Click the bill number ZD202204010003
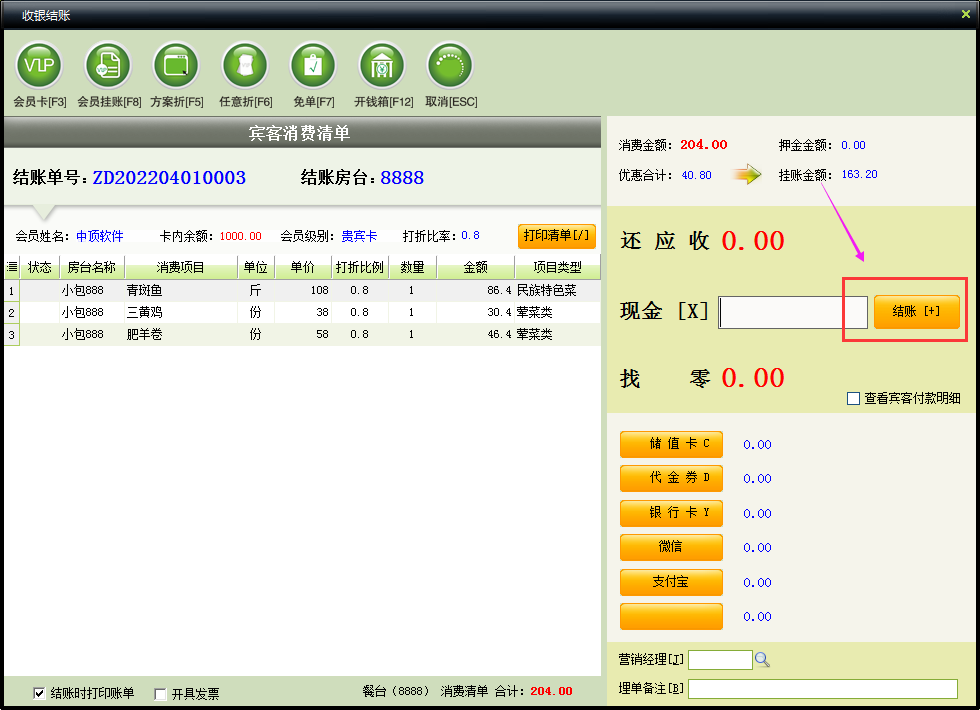Image resolution: width=980 pixels, height=710 pixels. tap(169, 178)
